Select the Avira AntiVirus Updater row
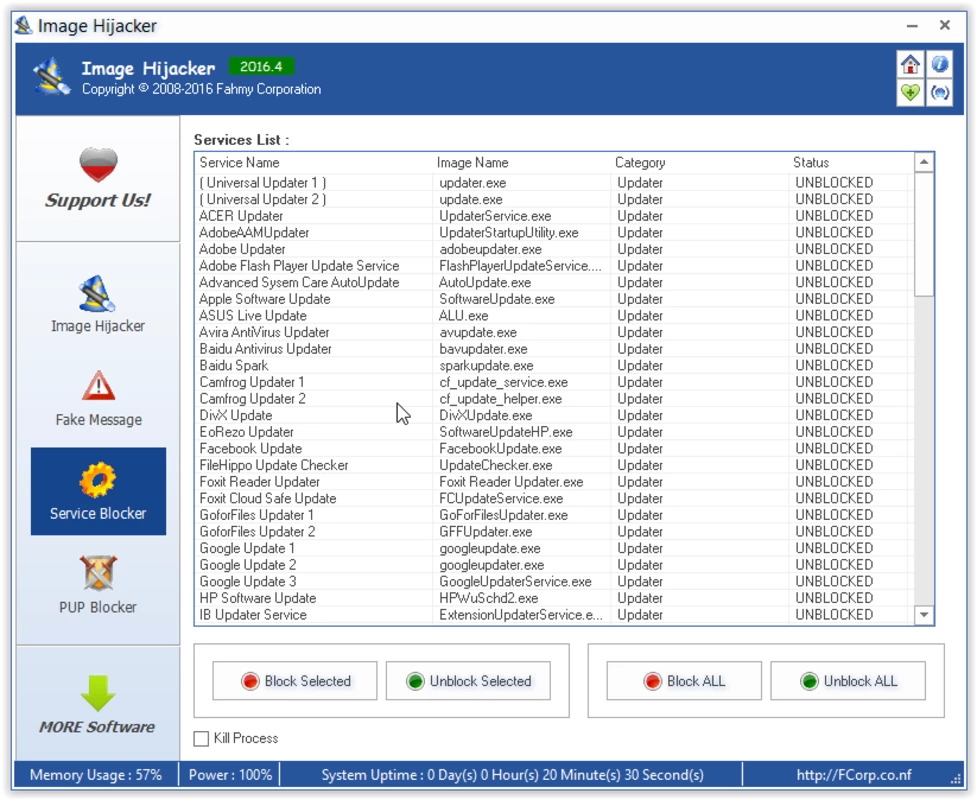The width and height of the screenshot is (977, 800). pyautogui.click(x=553, y=332)
